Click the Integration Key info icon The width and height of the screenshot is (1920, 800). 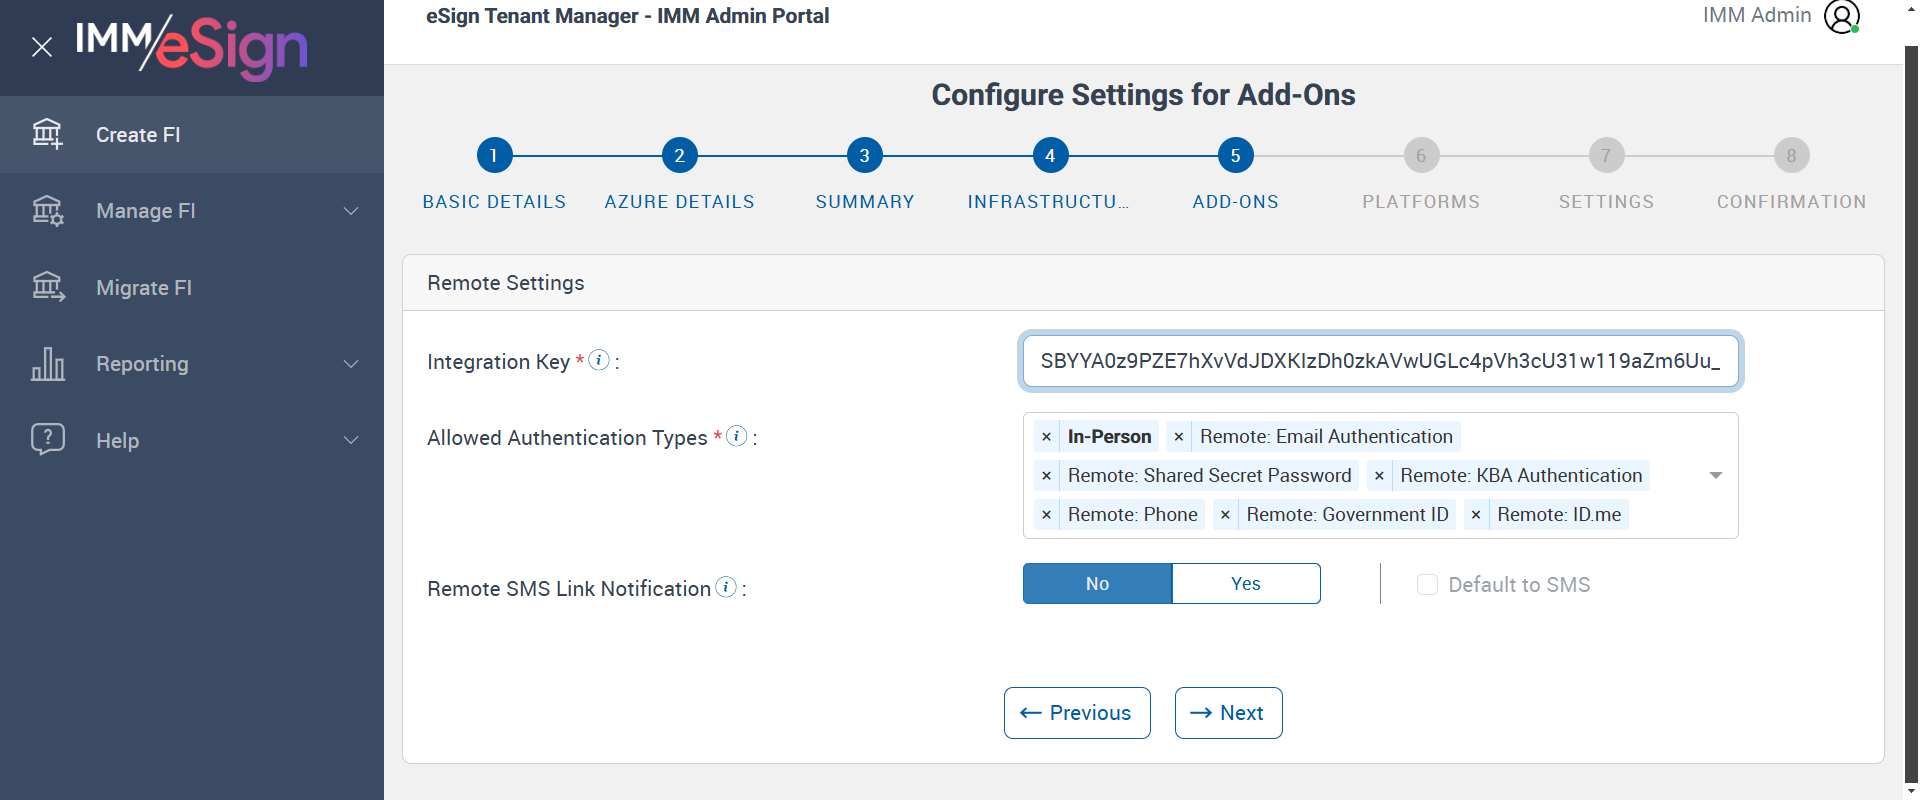(x=599, y=360)
